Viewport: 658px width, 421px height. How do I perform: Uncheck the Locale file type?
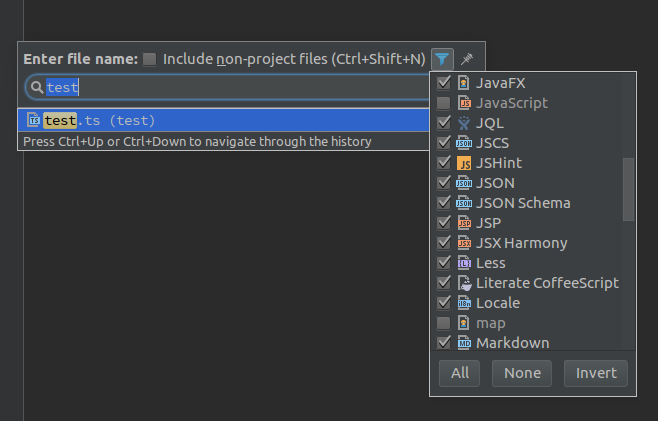point(443,303)
